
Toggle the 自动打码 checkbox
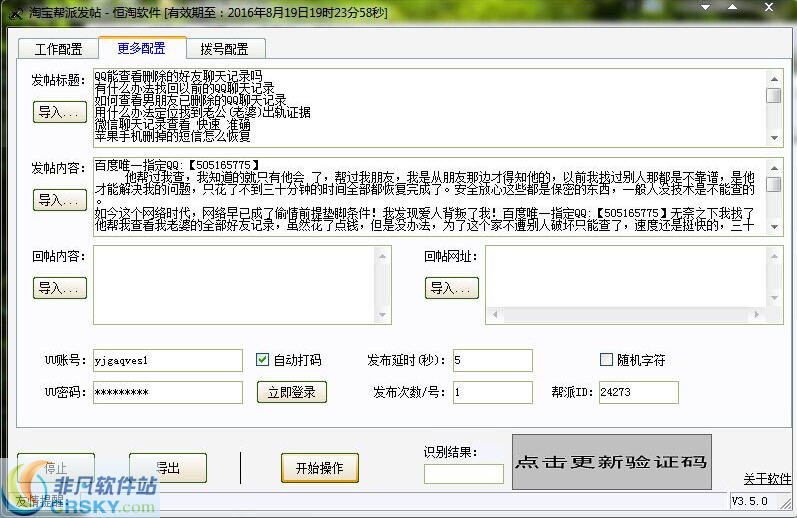pyautogui.click(x=262, y=360)
